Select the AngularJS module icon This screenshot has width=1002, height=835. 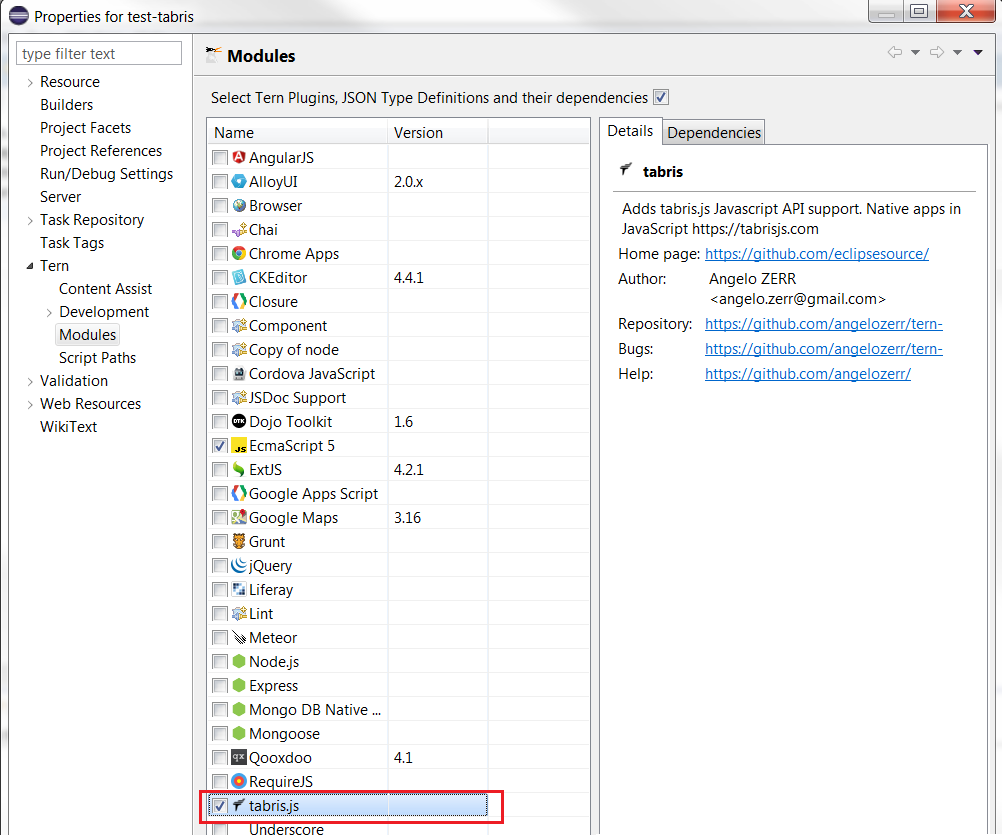pos(240,157)
